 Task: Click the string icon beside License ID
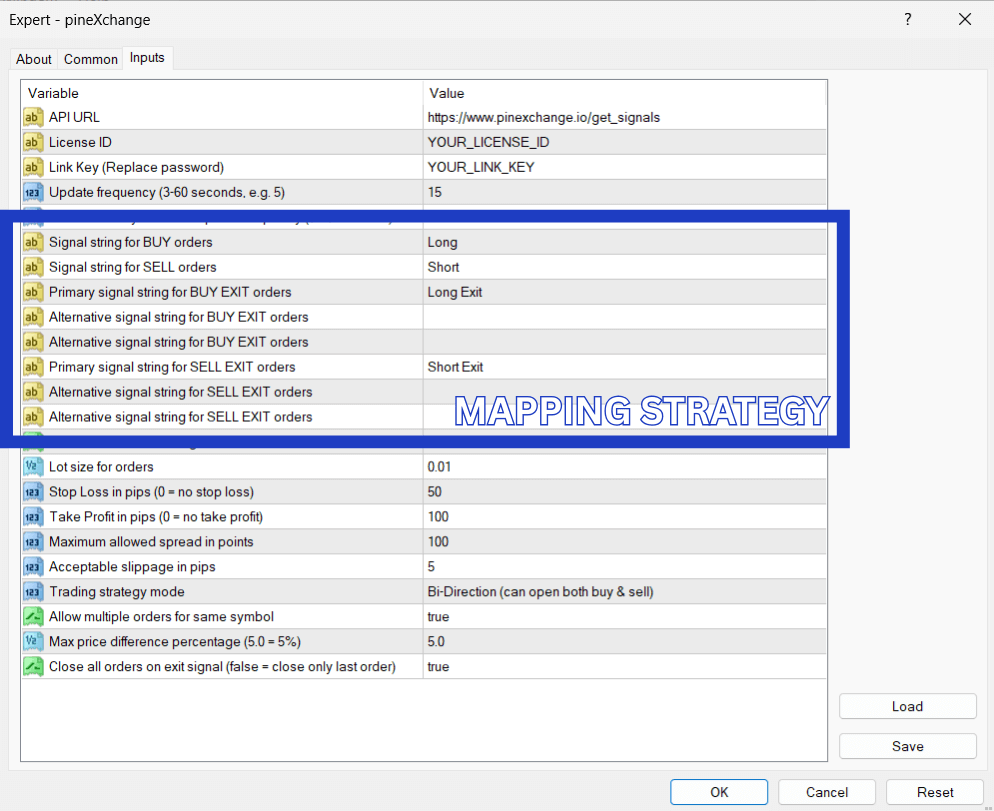tap(32, 142)
